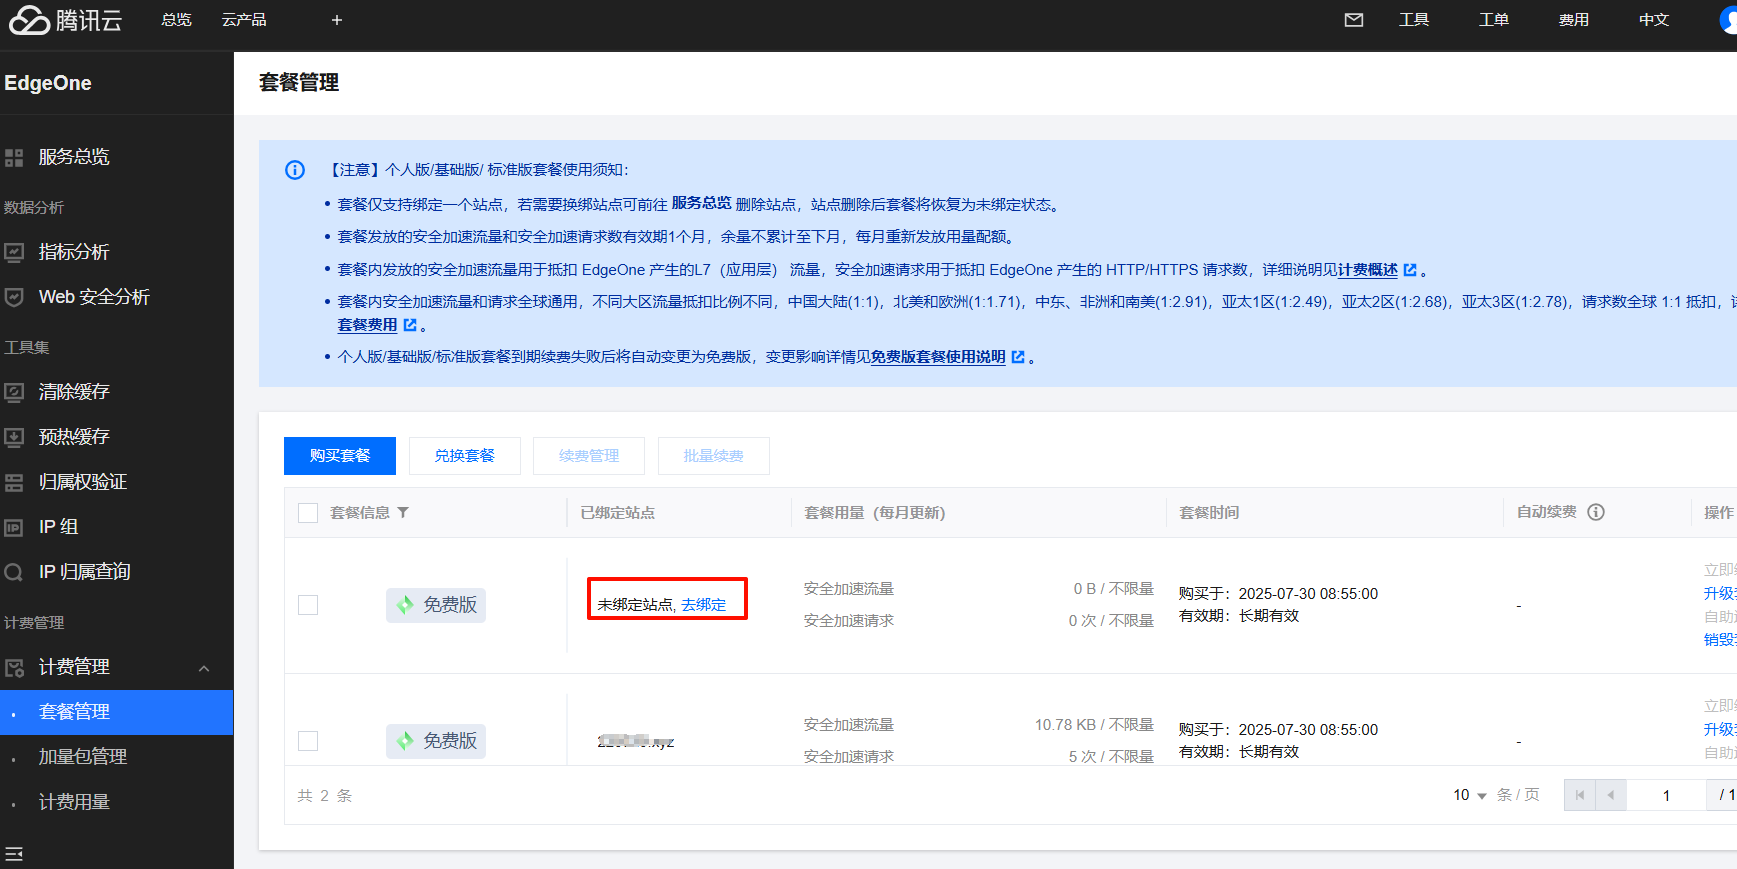The height and width of the screenshot is (869, 1737).
Task: Open 总览 in the top navigation
Action: [x=176, y=20]
